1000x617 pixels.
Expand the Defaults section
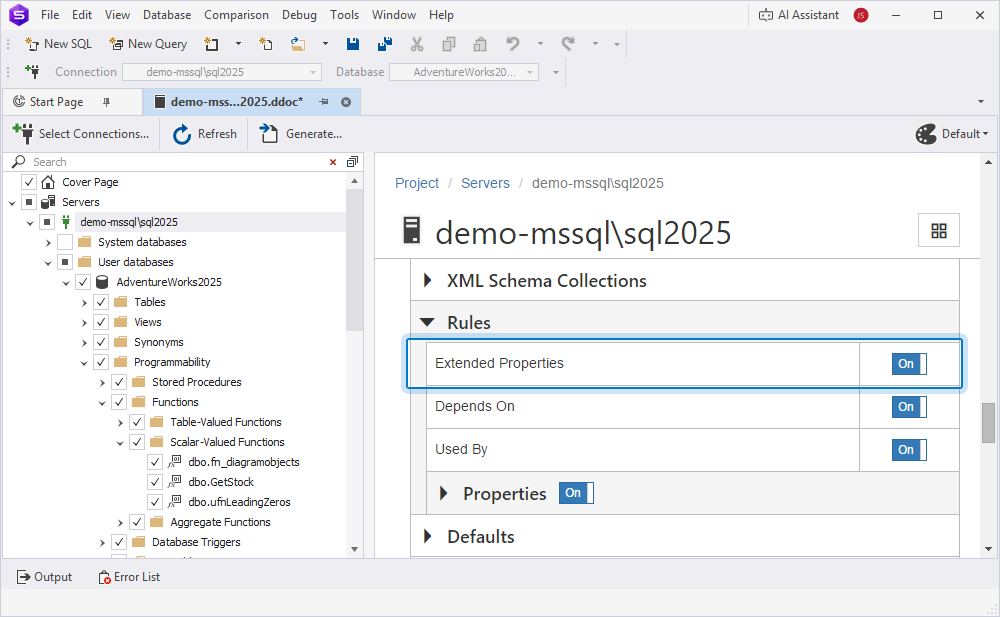pyautogui.click(x=427, y=536)
